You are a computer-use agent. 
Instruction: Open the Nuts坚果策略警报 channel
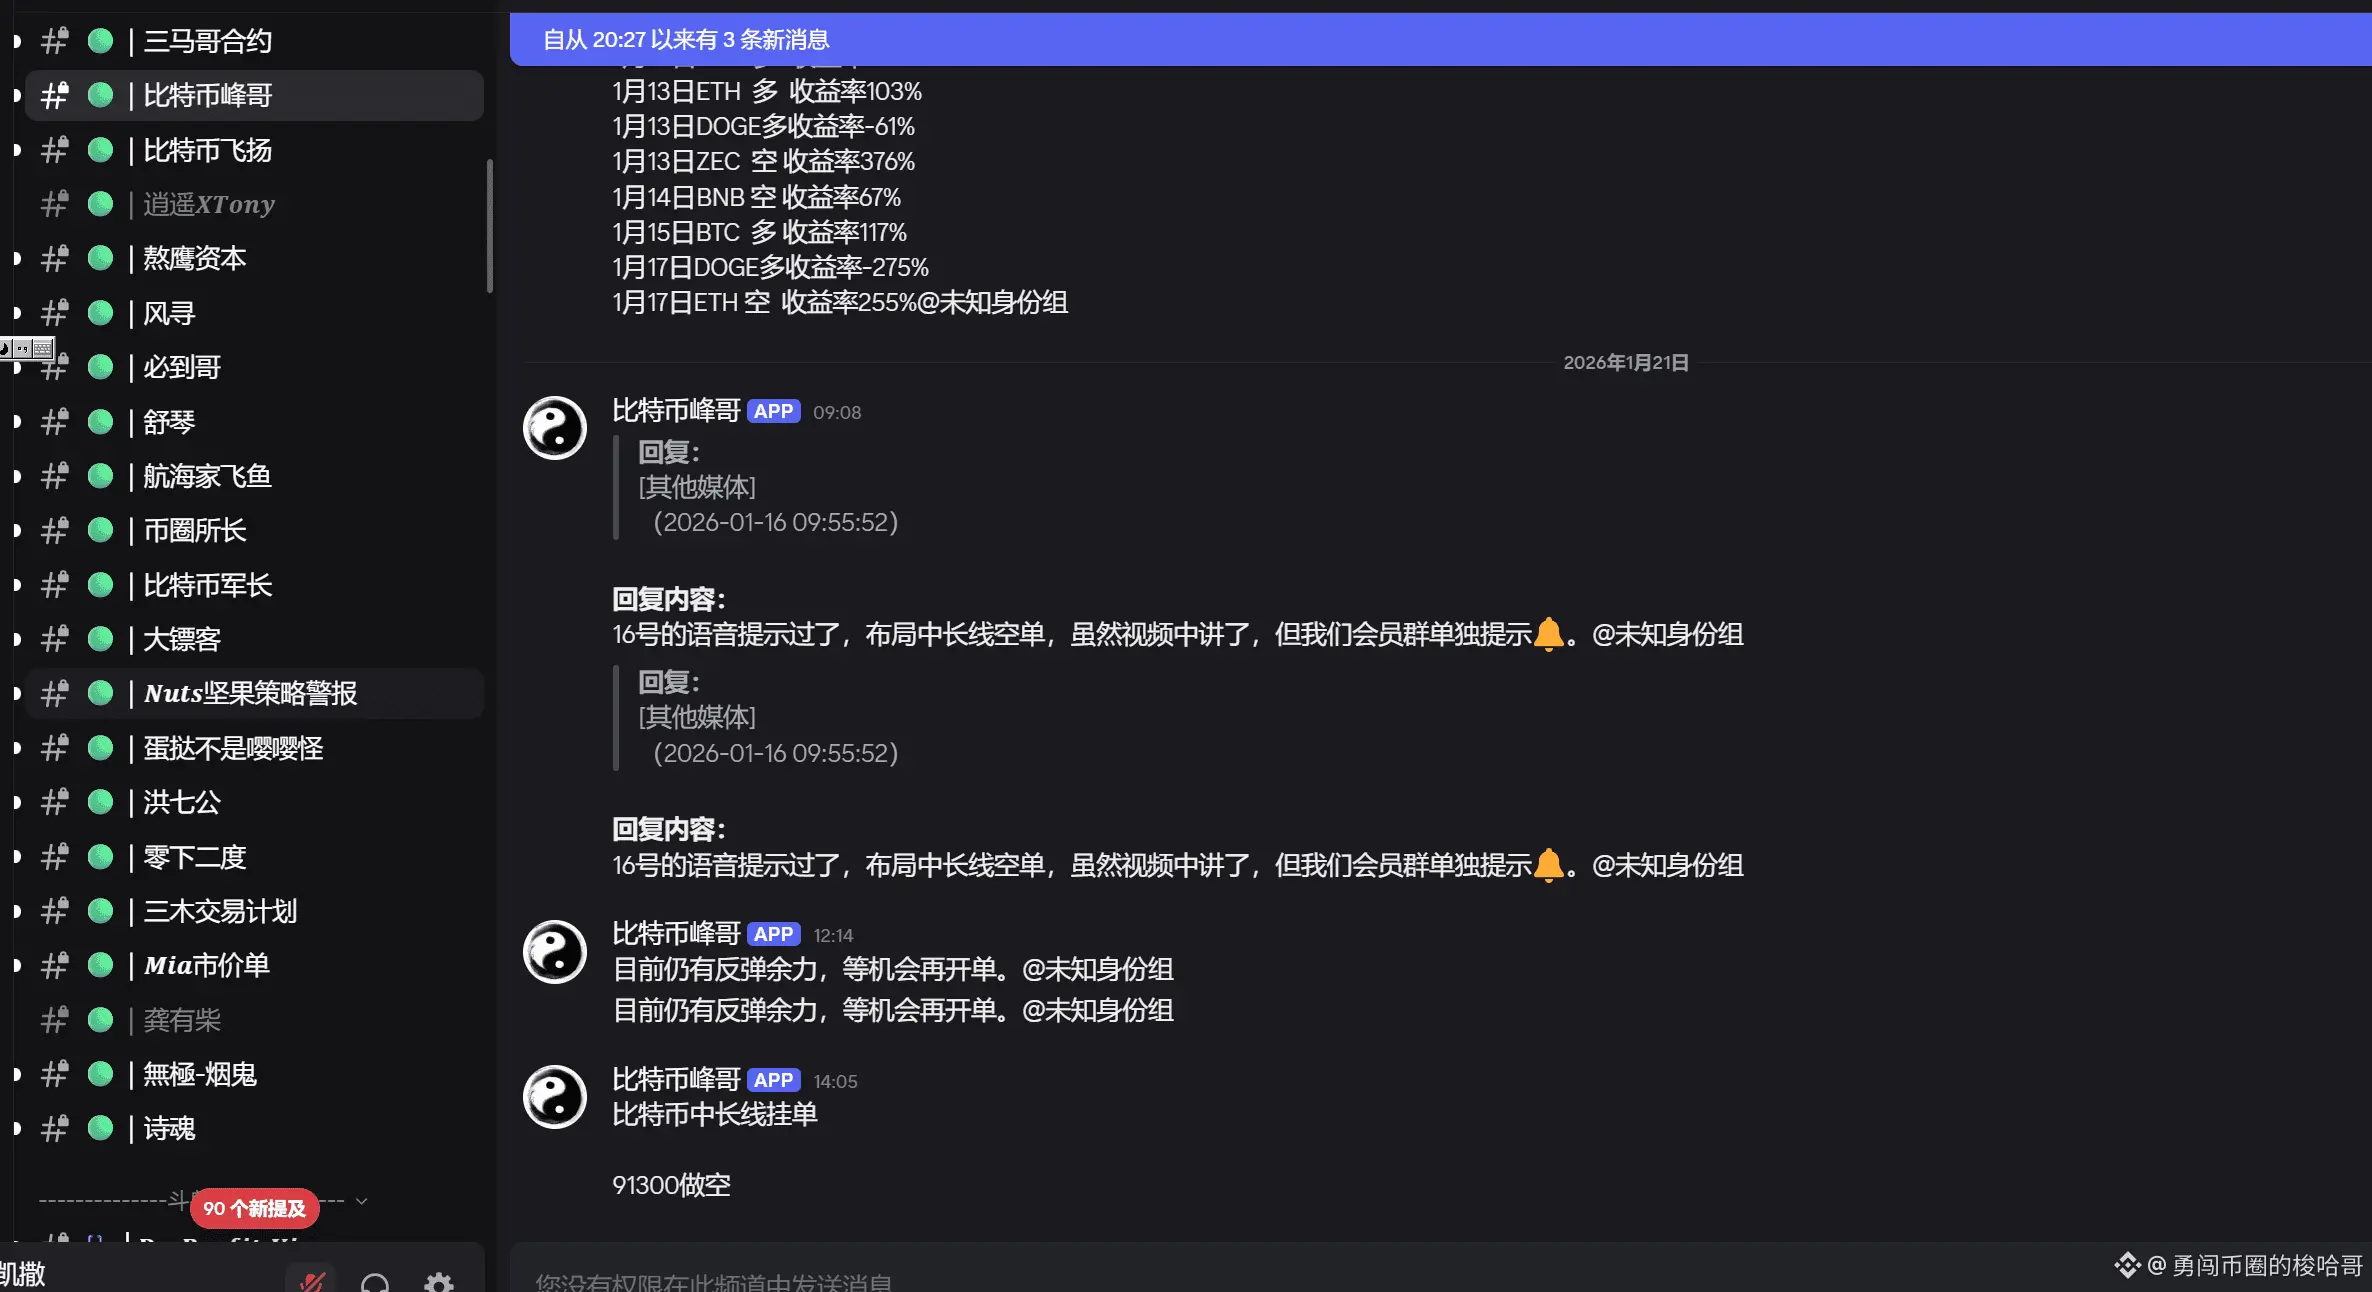click(250, 693)
